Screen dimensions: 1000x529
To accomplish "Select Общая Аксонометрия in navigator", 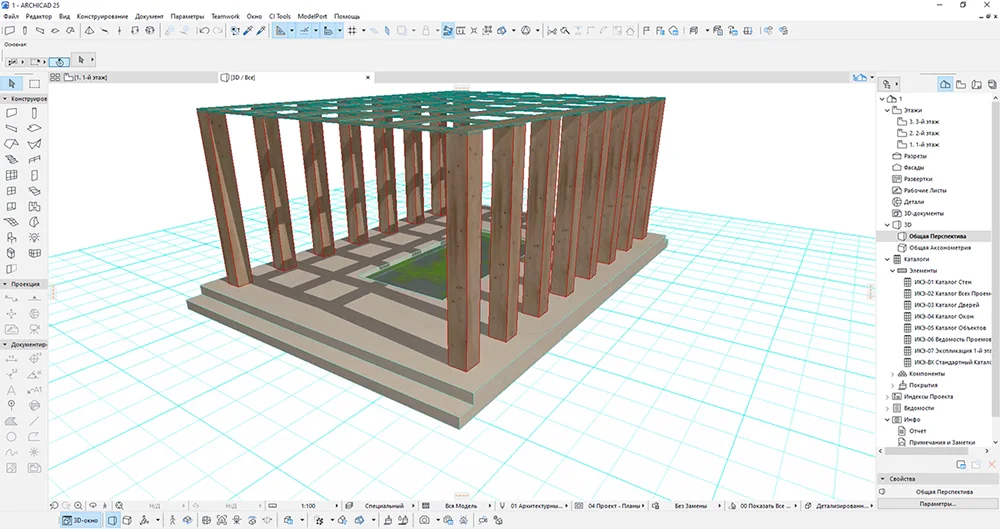I will 938,247.
